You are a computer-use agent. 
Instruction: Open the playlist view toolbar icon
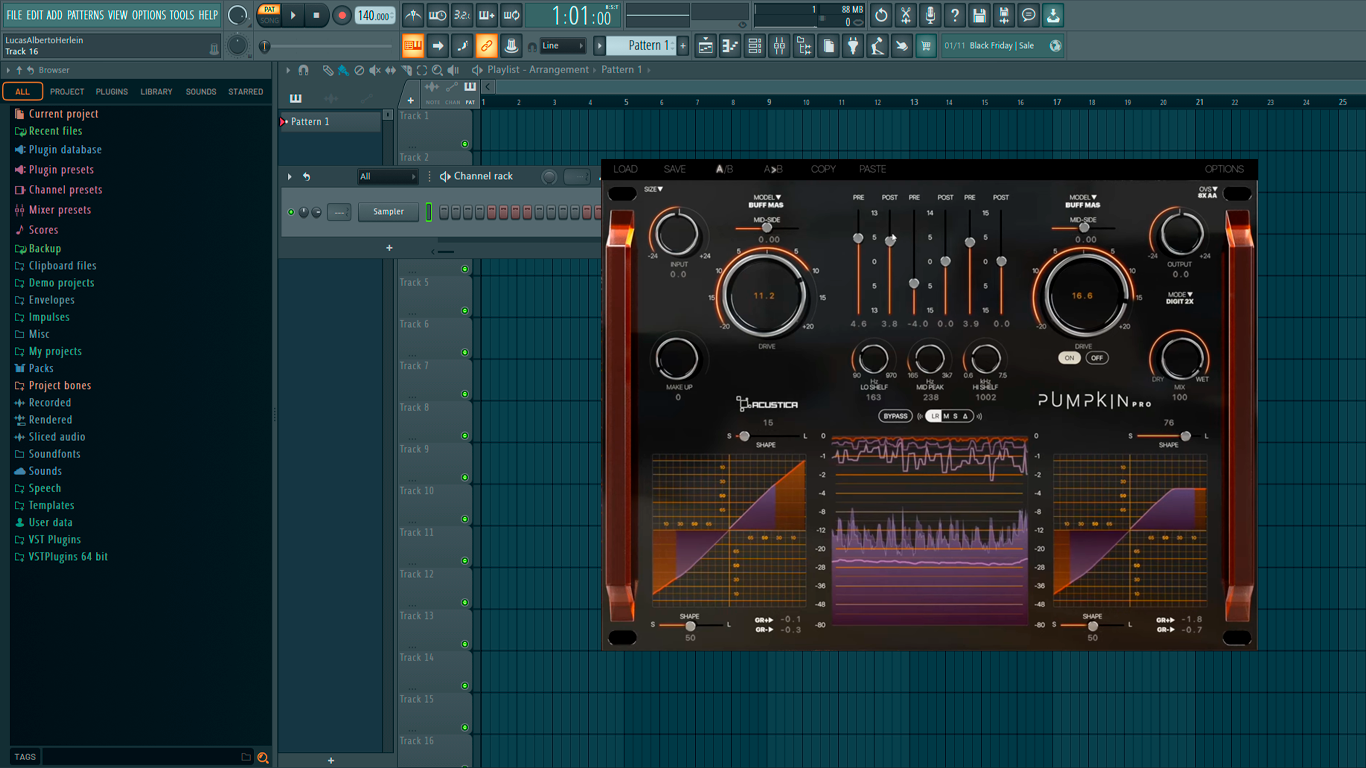tap(706, 46)
